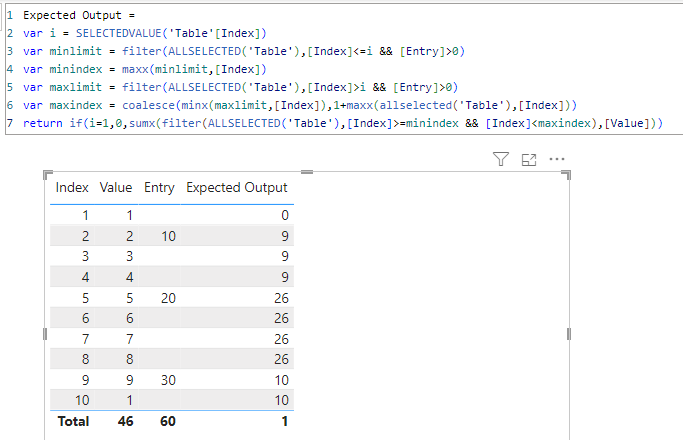Select the Expected Output value 0
This screenshot has height=440, width=683.
pos(285,215)
